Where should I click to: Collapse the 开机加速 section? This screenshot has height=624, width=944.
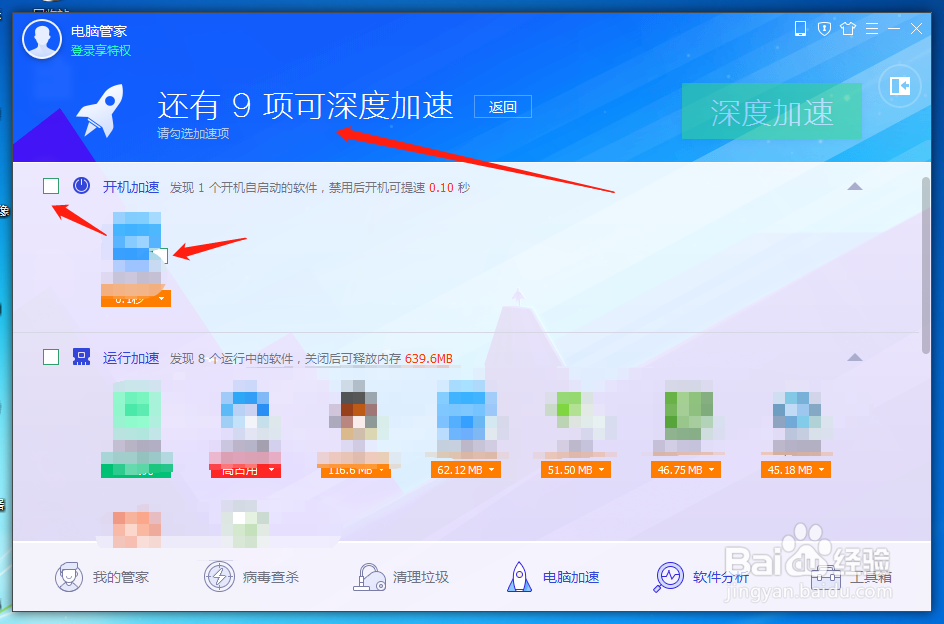tap(854, 186)
